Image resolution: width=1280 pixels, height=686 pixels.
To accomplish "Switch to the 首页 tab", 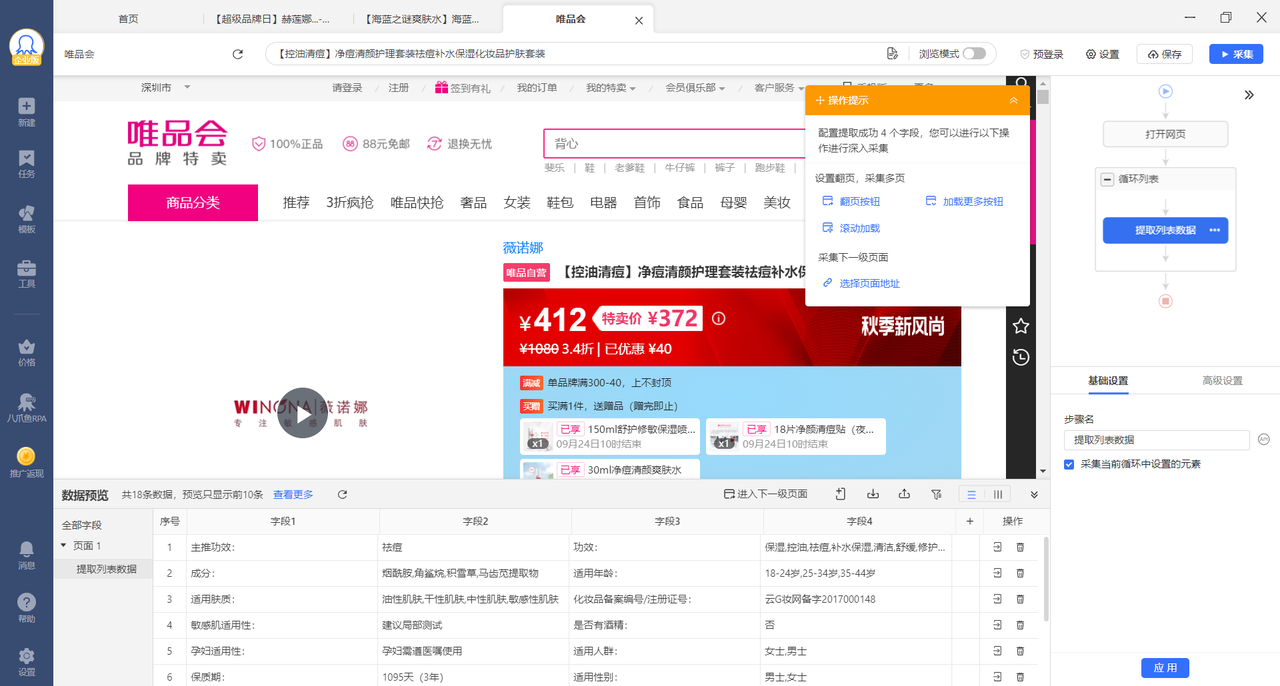I will (128, 19).
